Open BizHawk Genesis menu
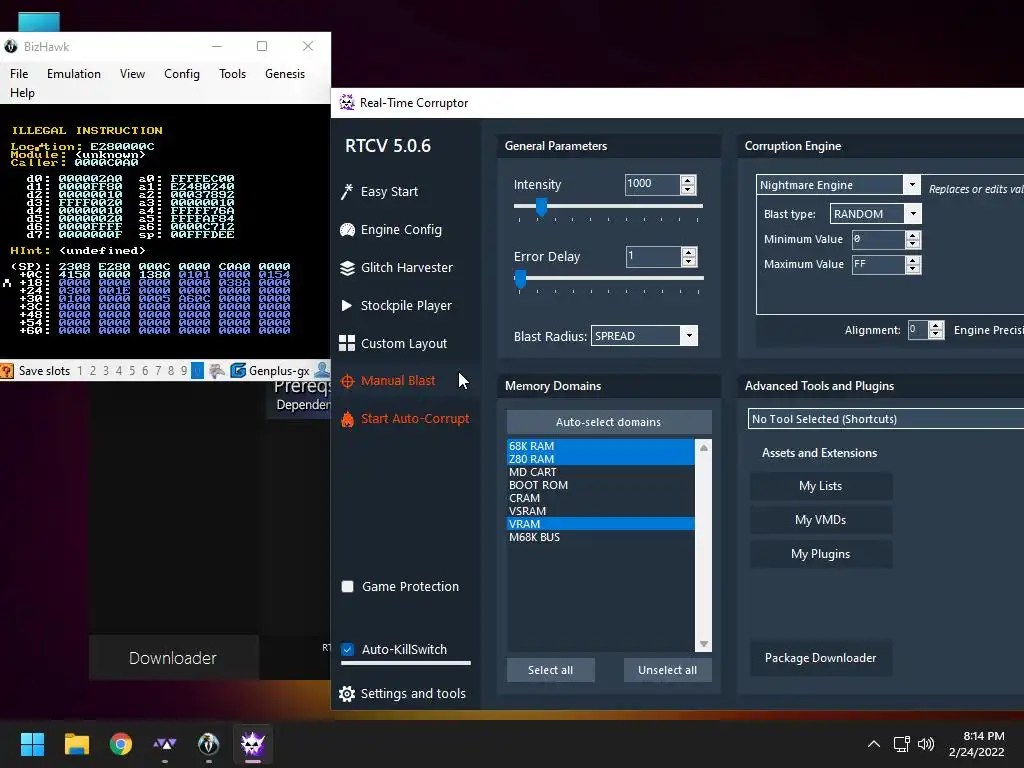The width and height of the screenshot is (1024, 768). click(x=285, y=74)
